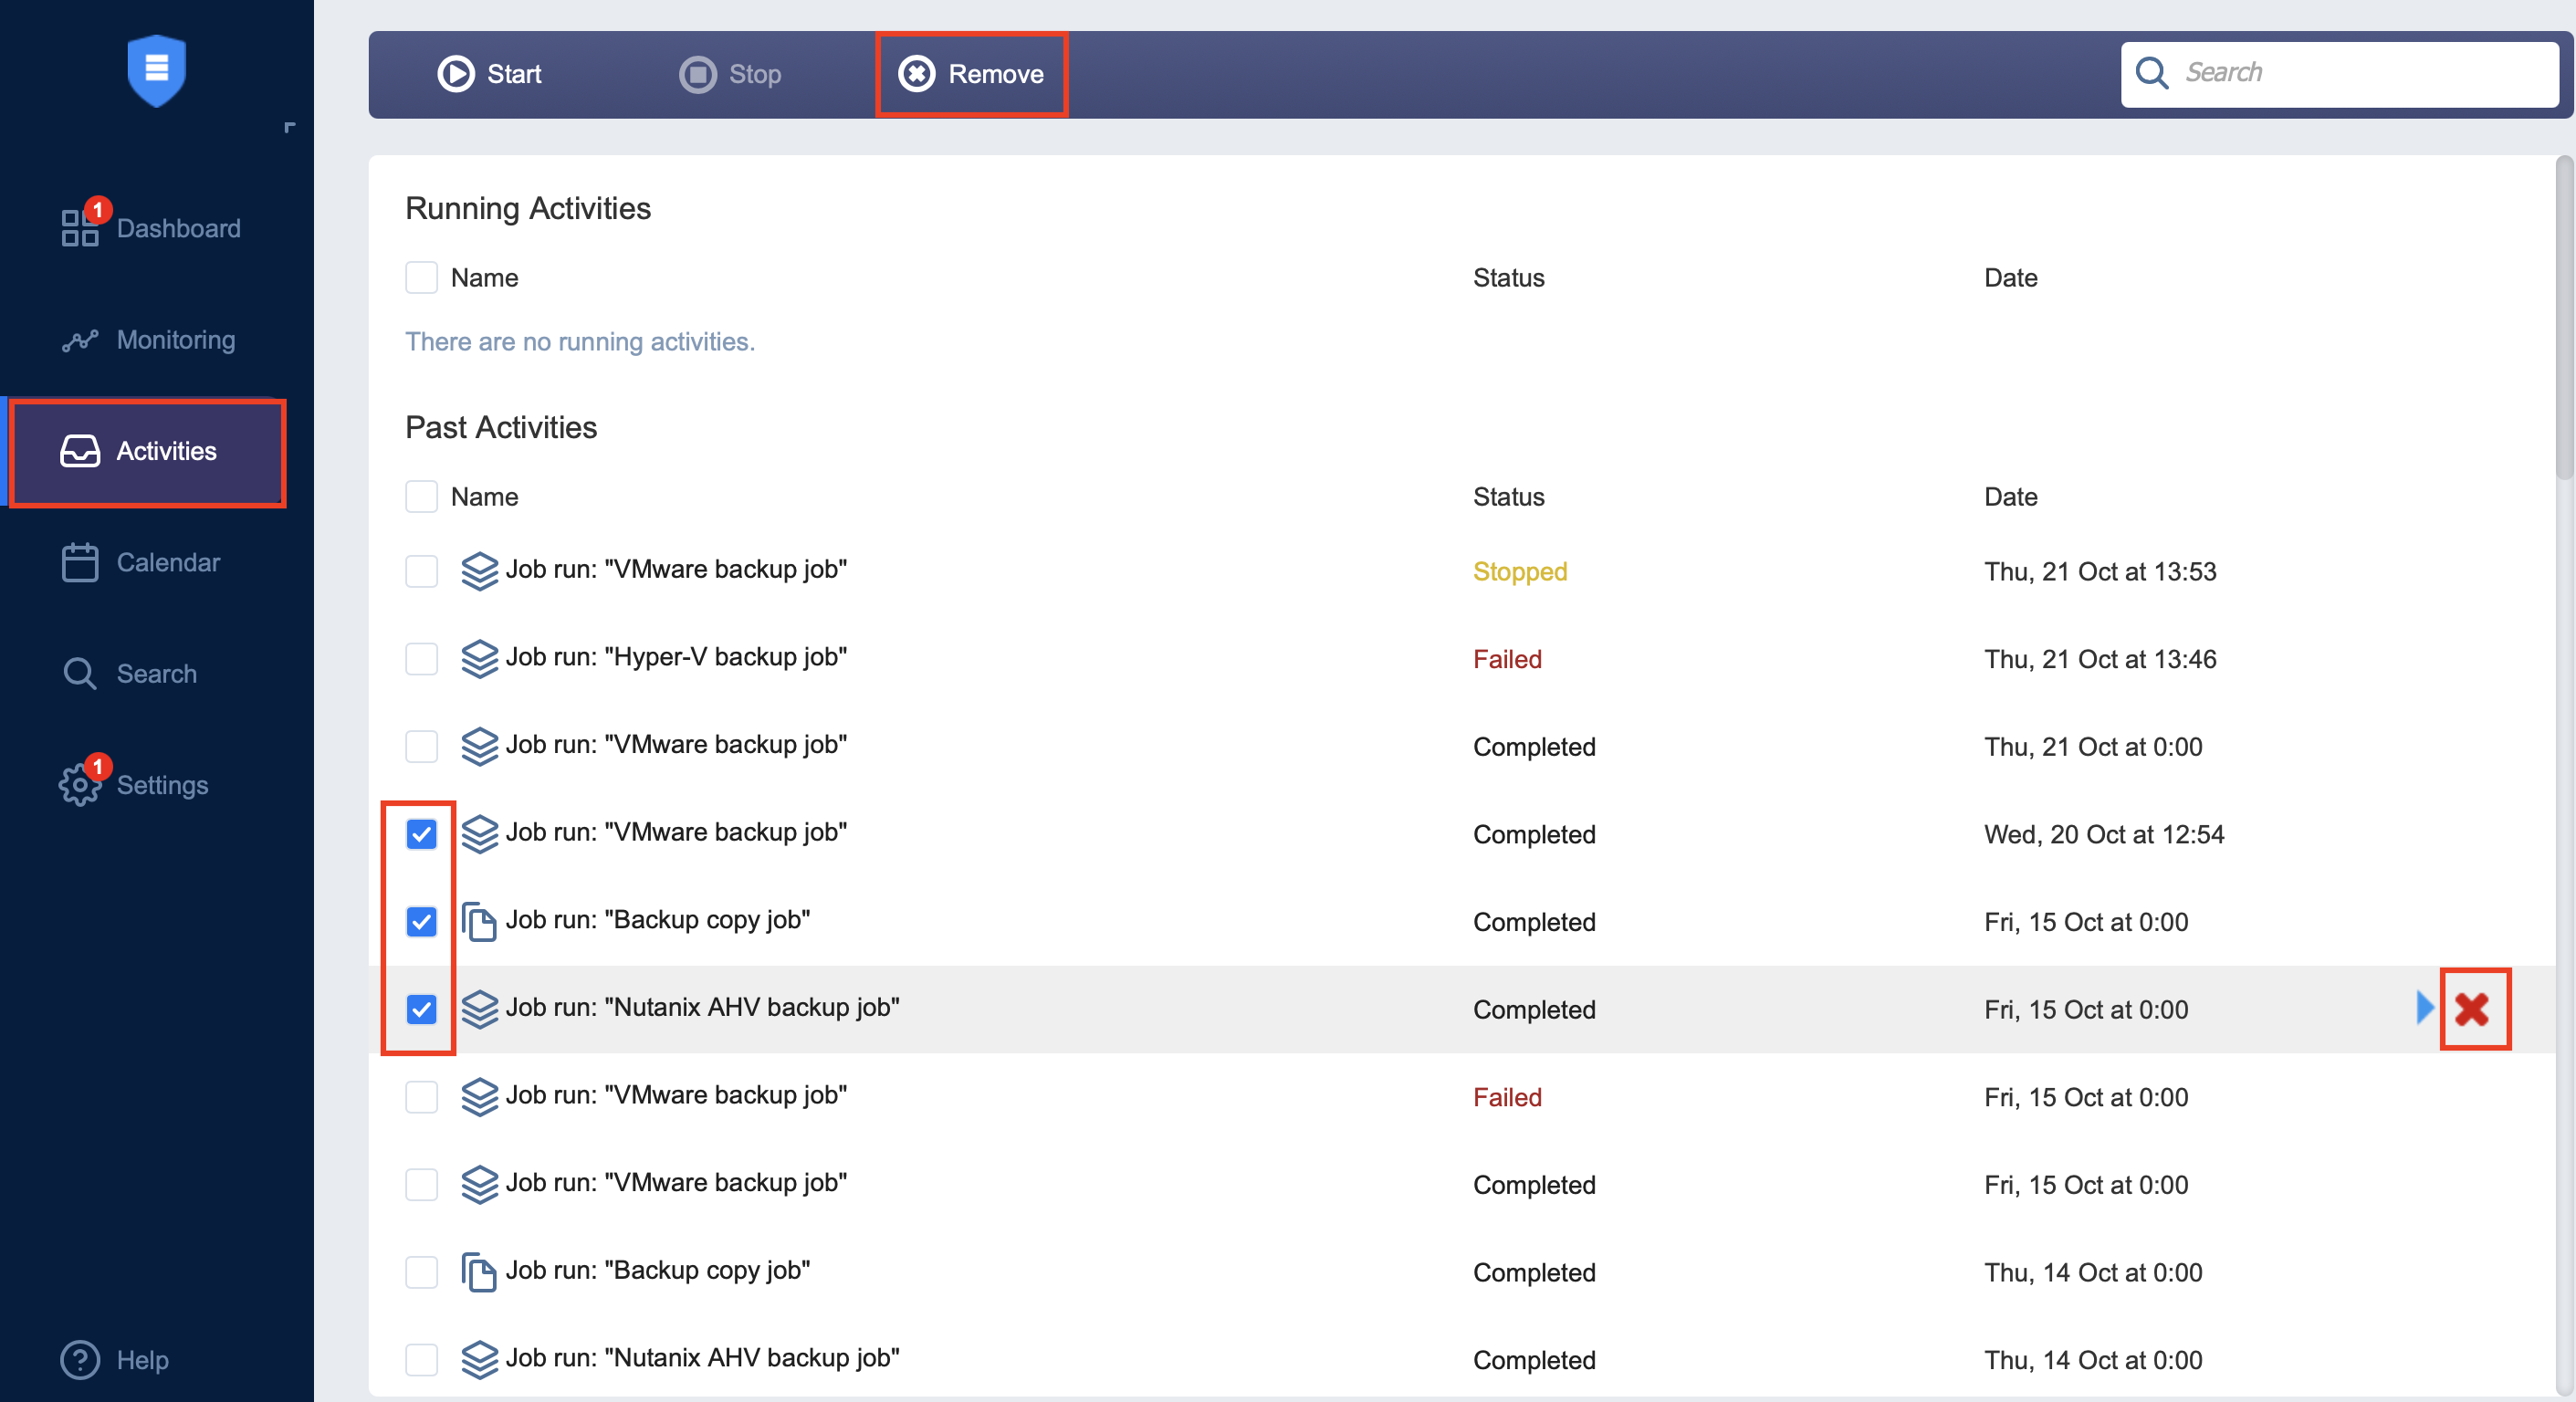2576x1402 pixels.
Task: Open Job run "Hyper-V backup job" entry
Action: (x=676, y=657)
